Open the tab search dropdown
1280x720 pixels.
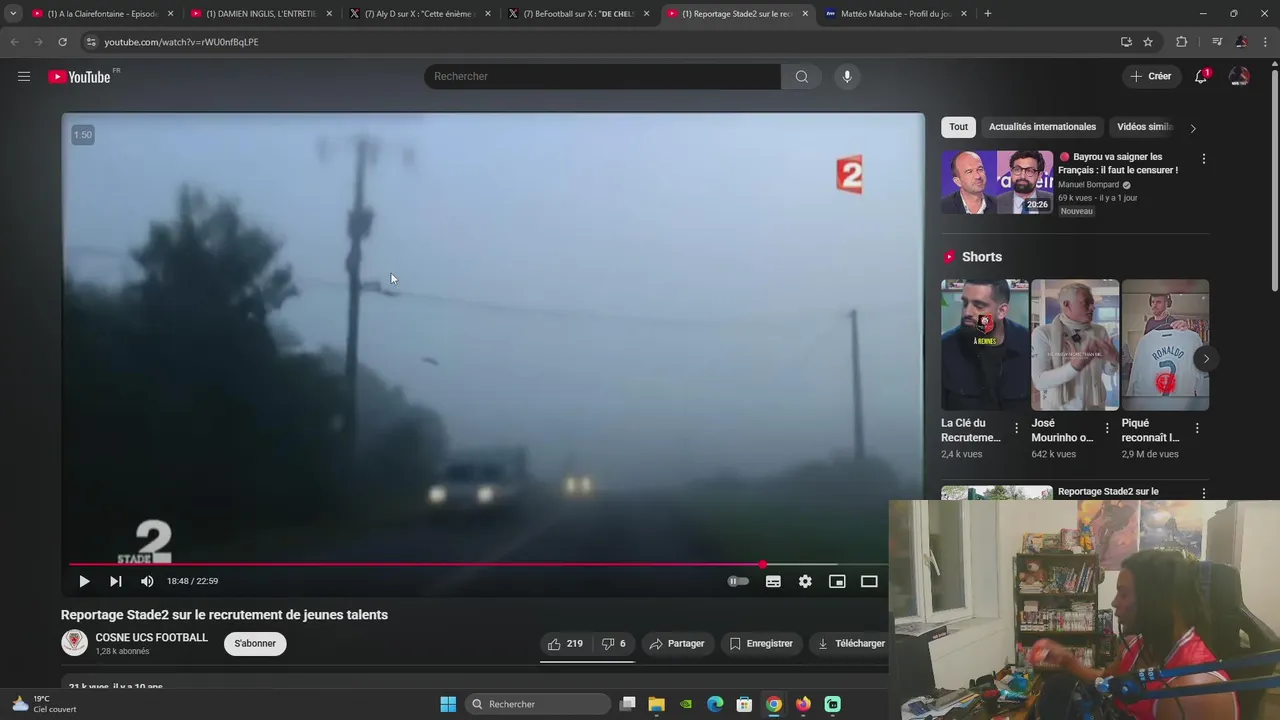(x=13, y=14)
